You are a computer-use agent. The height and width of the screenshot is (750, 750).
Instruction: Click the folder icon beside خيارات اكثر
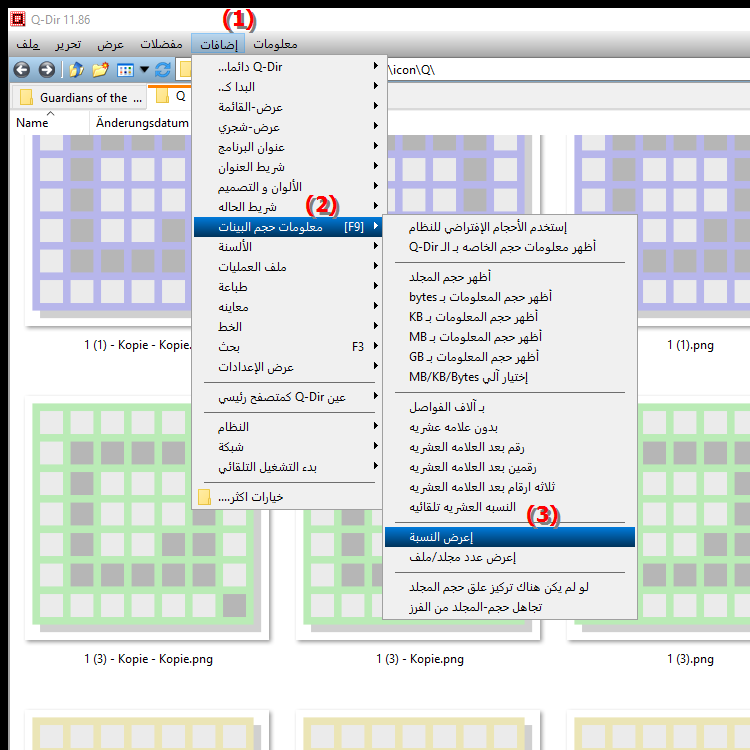[204, 497]
